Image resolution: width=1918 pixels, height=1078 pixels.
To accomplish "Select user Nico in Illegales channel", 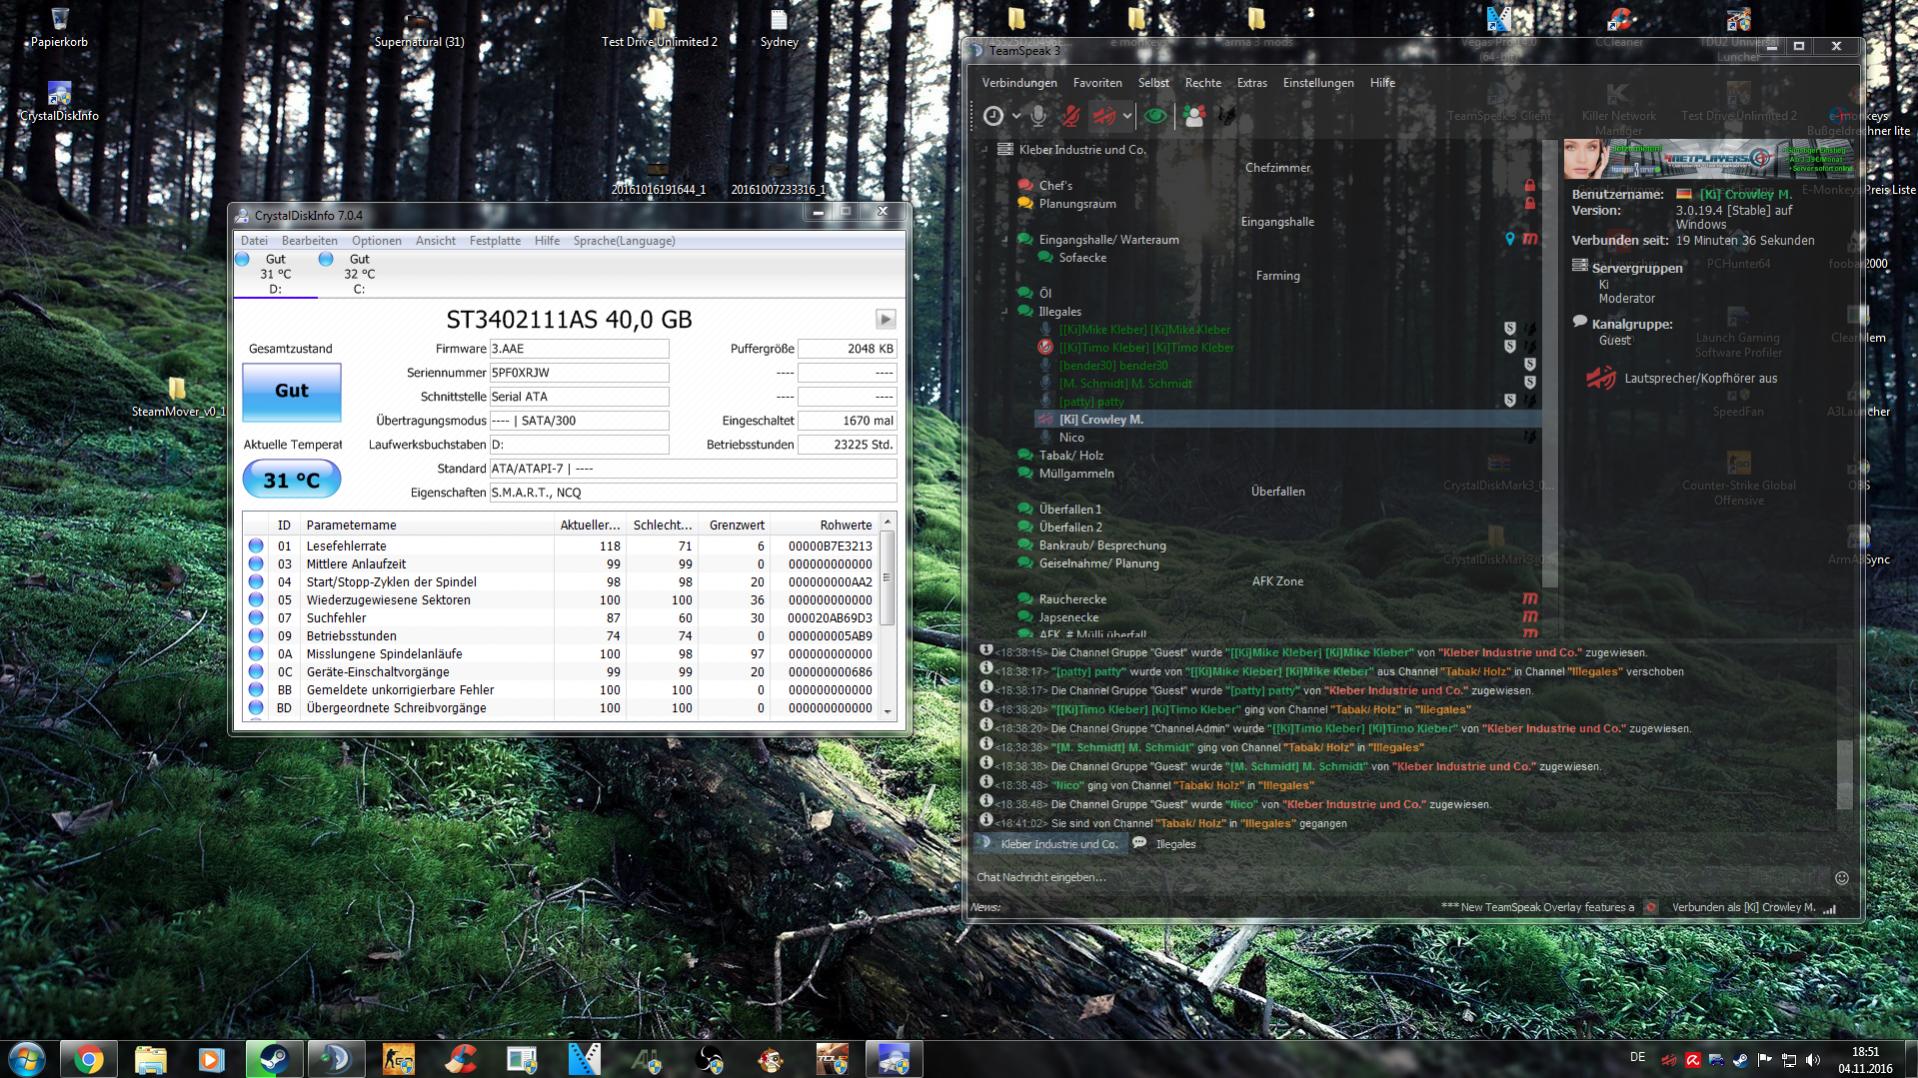I will [x=1071, y=438].
